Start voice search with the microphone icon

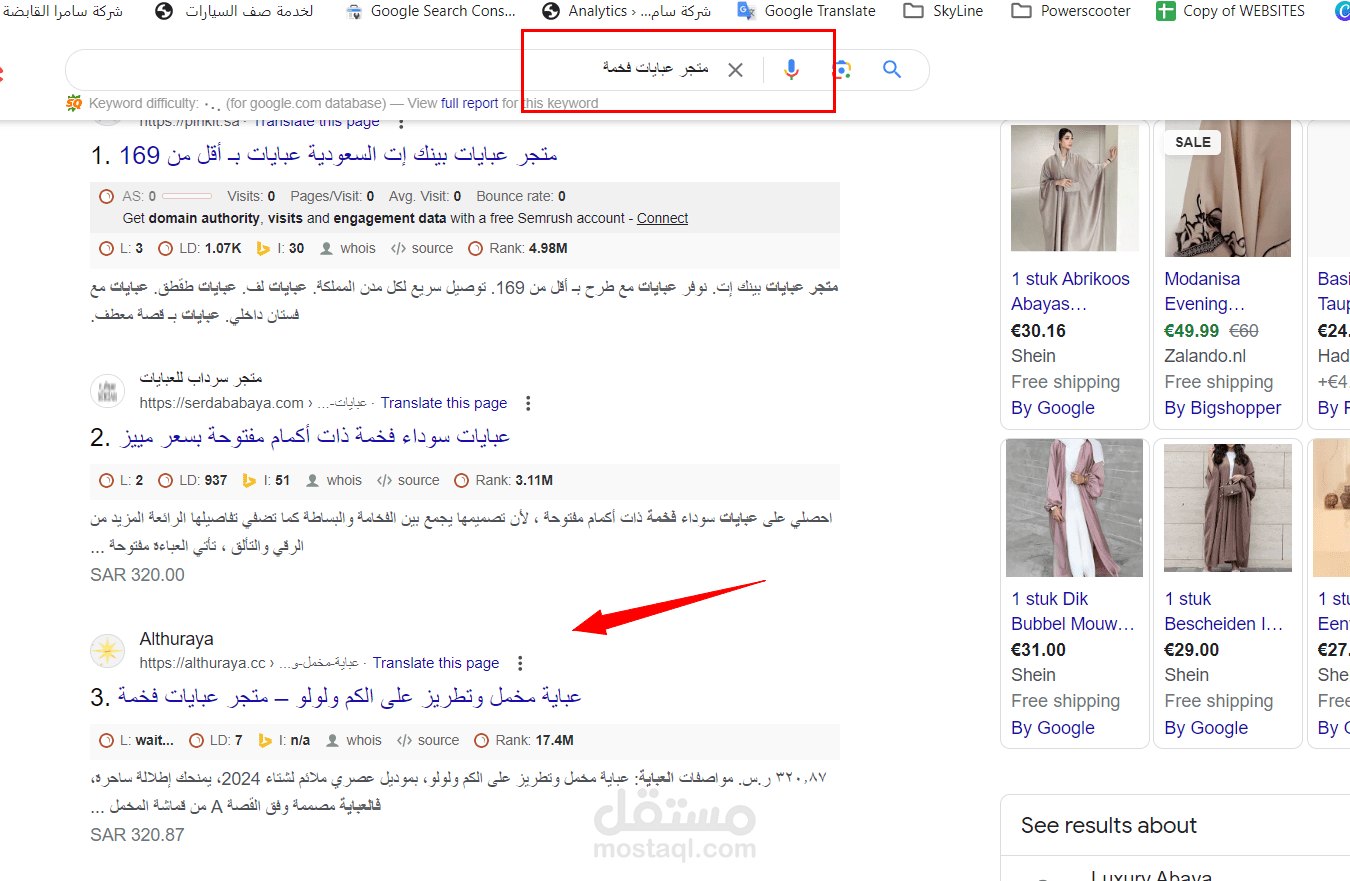point(791,69)
